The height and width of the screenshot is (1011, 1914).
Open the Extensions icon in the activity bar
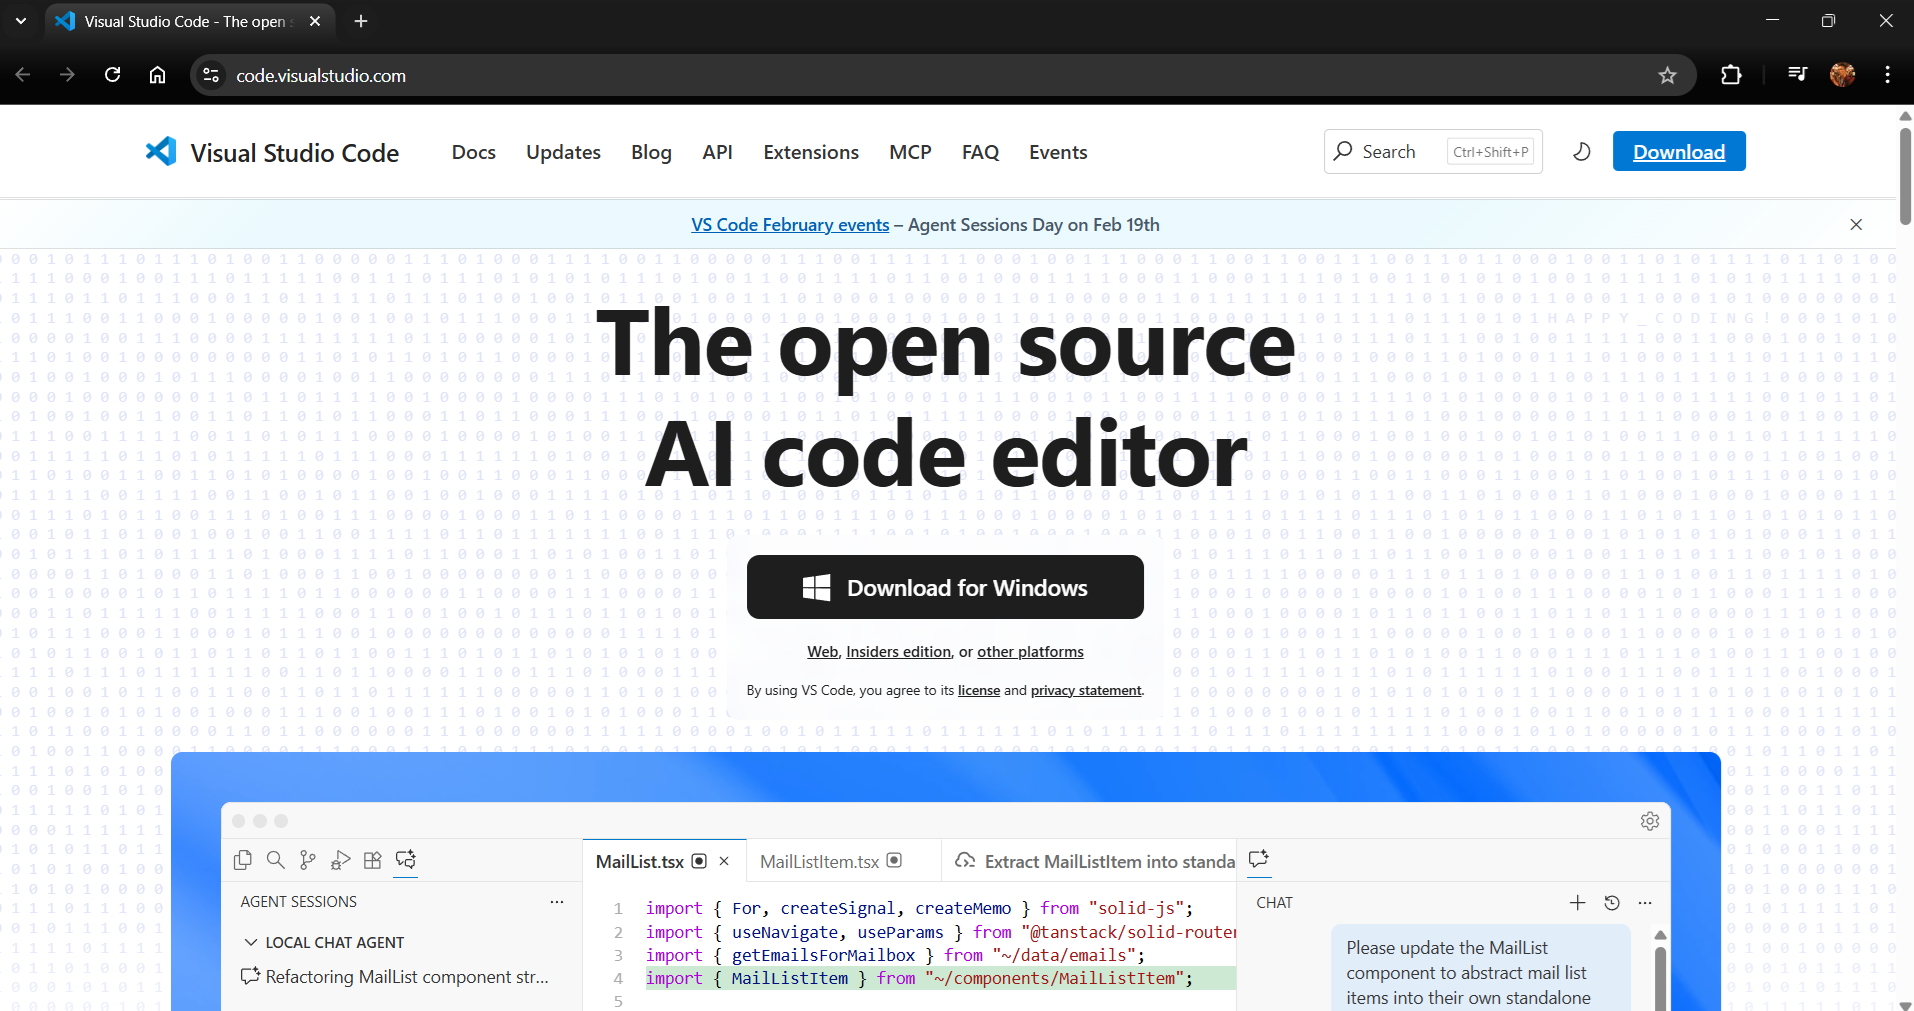pyautogui.click(x=373, y=860)
